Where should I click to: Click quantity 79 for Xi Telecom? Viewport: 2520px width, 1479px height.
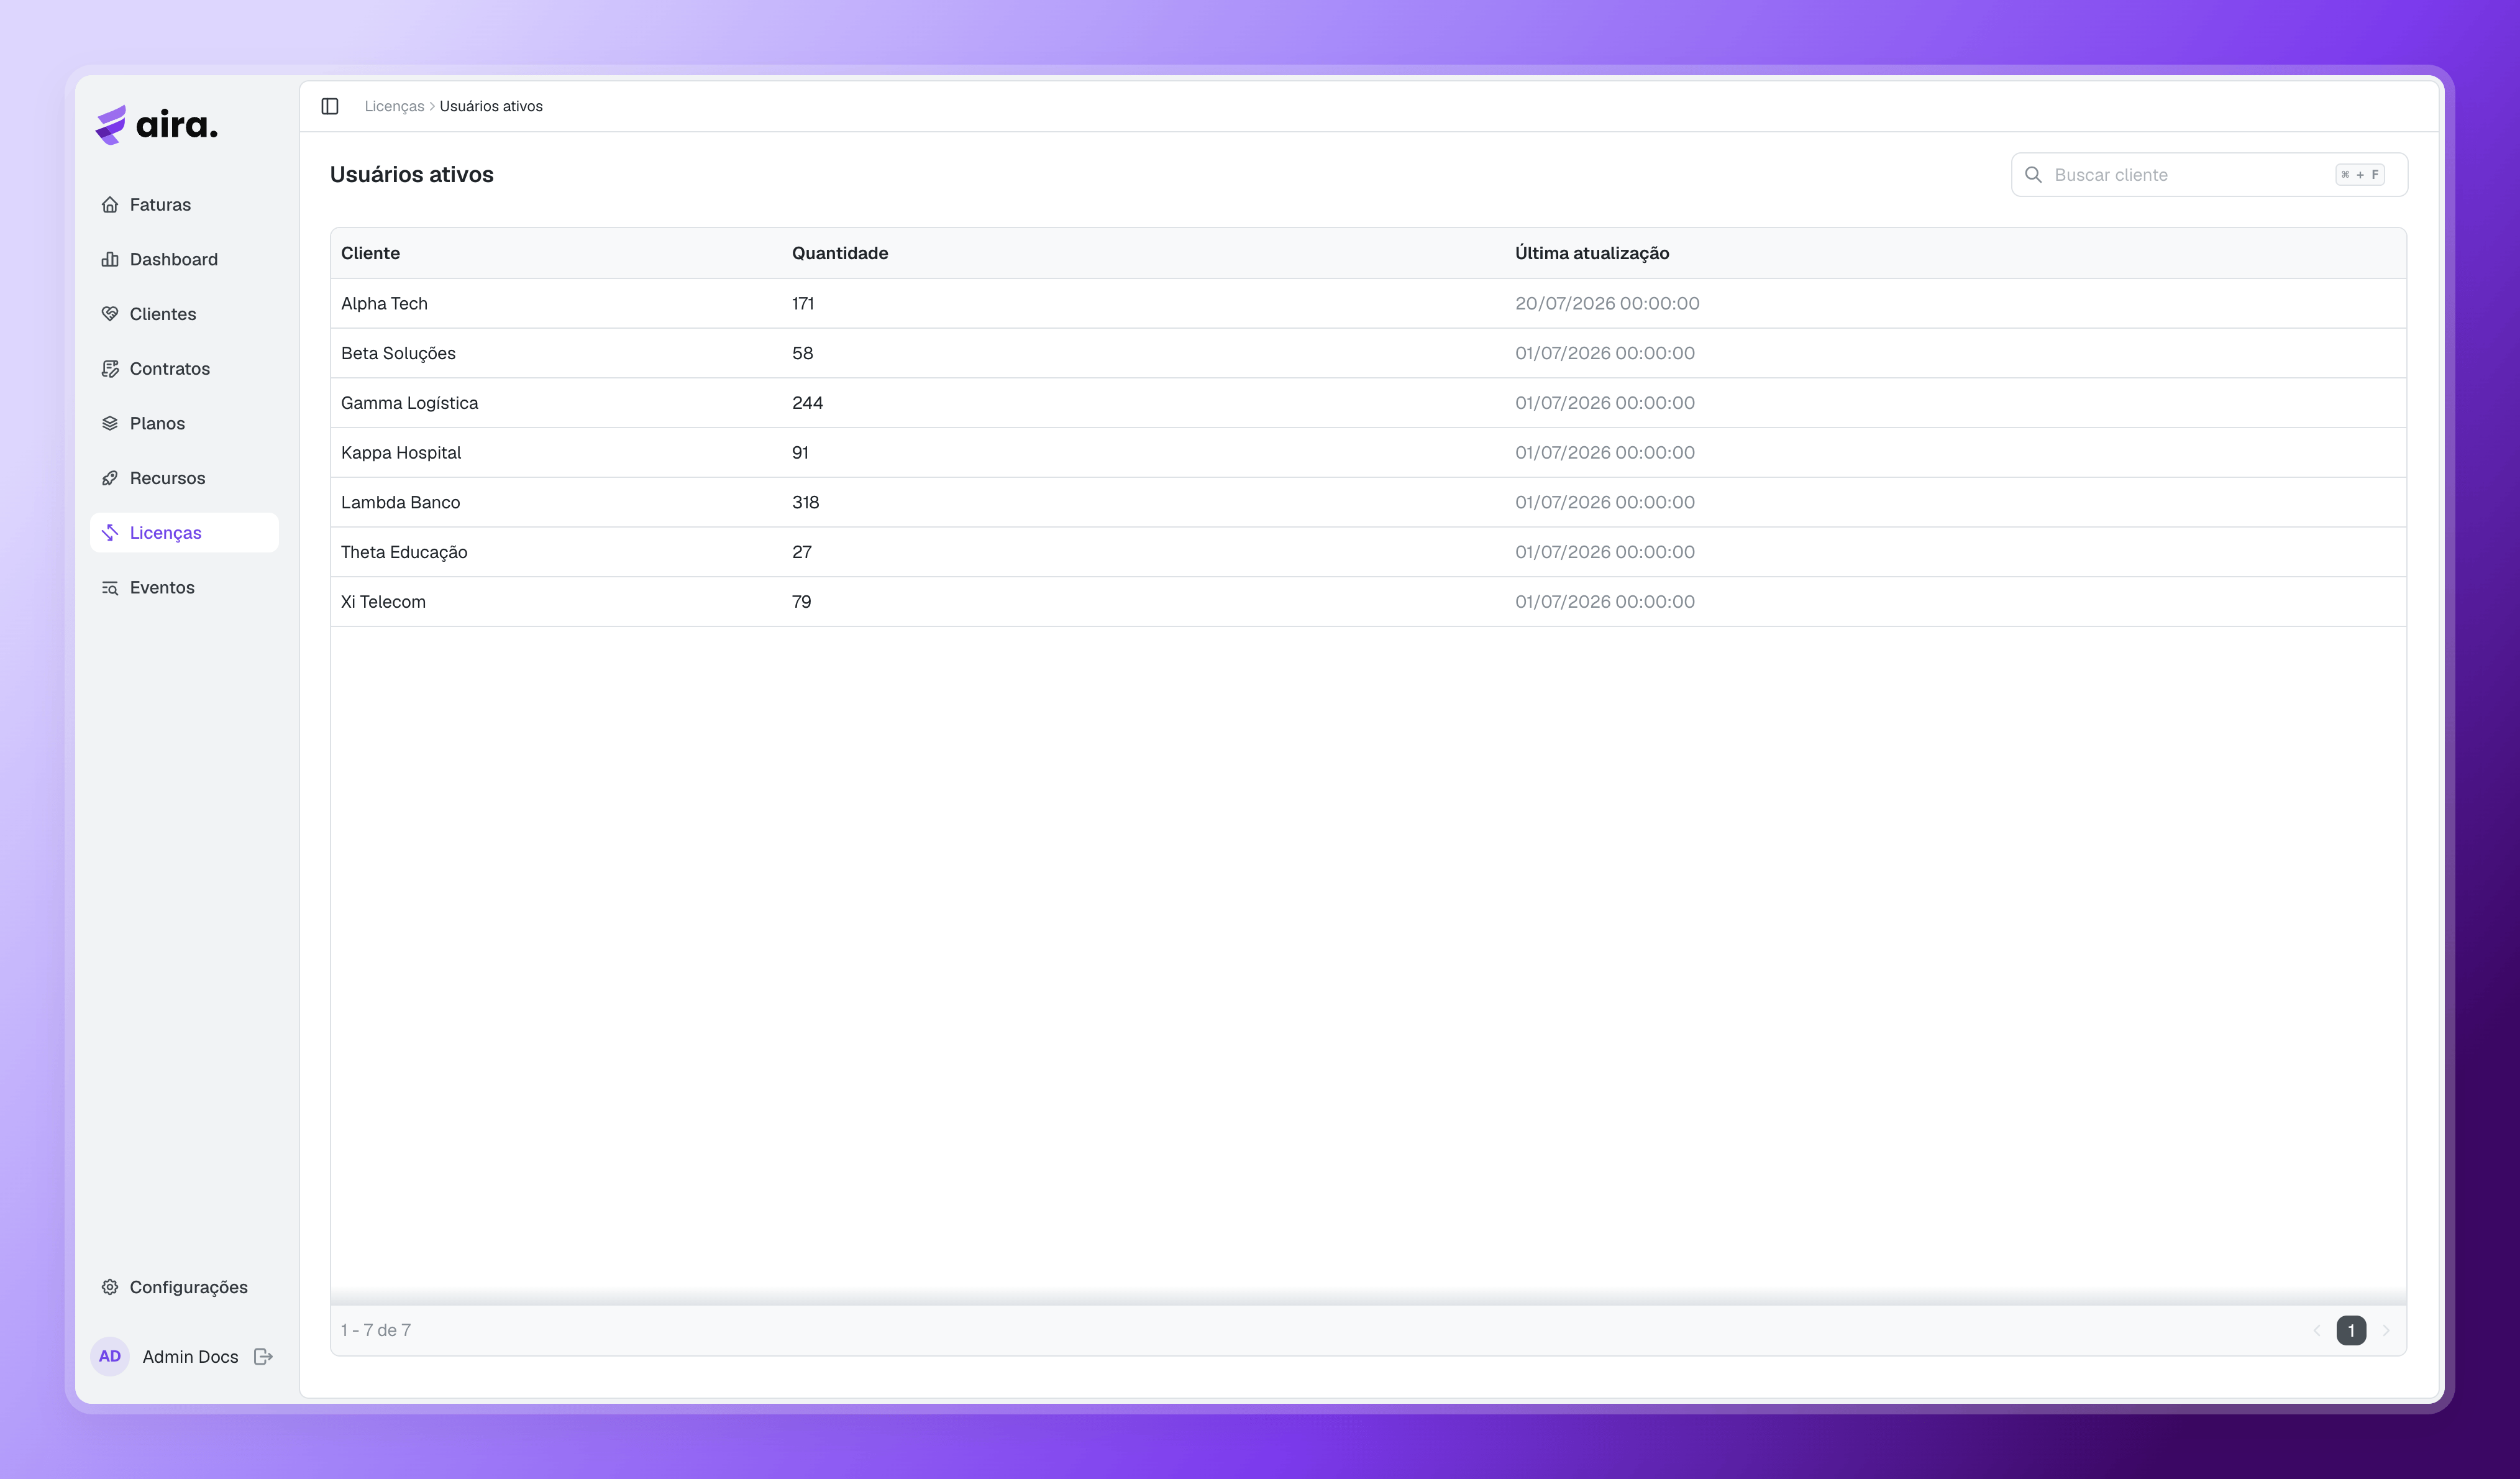coord(802,602)
